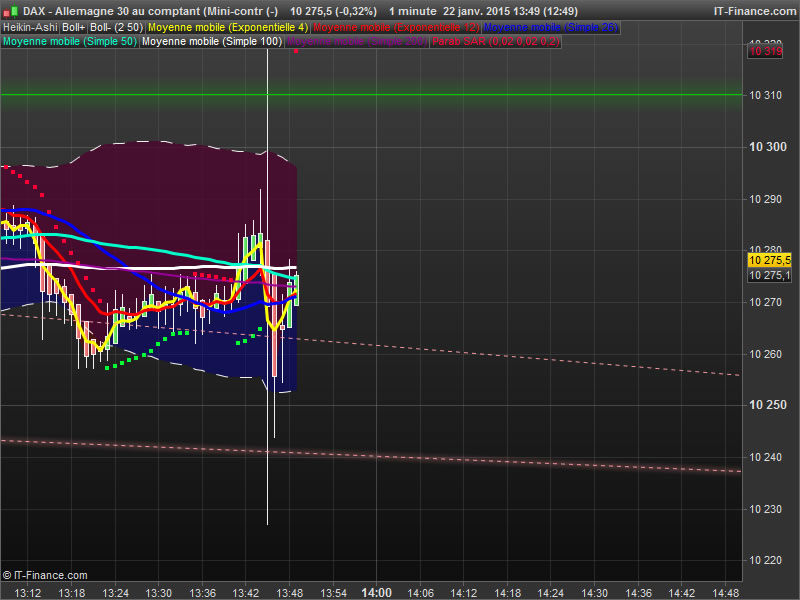
Task: Click the IT-Finance.com link in the top corner
Action: point(755,11)
